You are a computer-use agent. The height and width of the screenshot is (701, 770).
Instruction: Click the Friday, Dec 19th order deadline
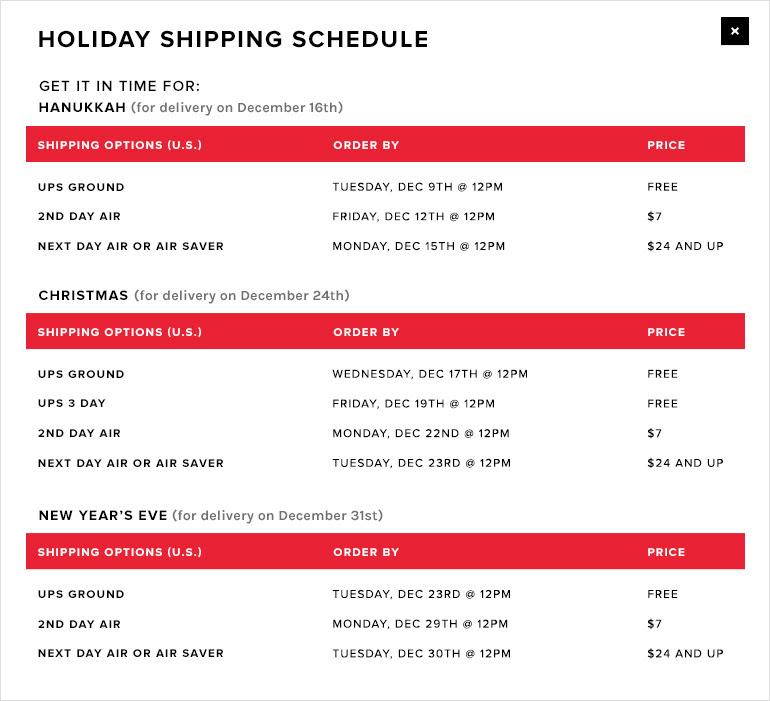coord(413,404)
